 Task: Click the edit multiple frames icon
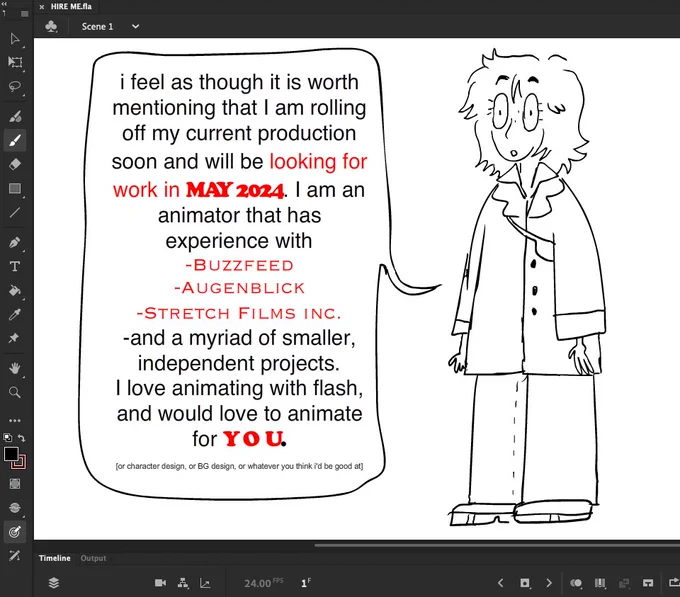600,583
